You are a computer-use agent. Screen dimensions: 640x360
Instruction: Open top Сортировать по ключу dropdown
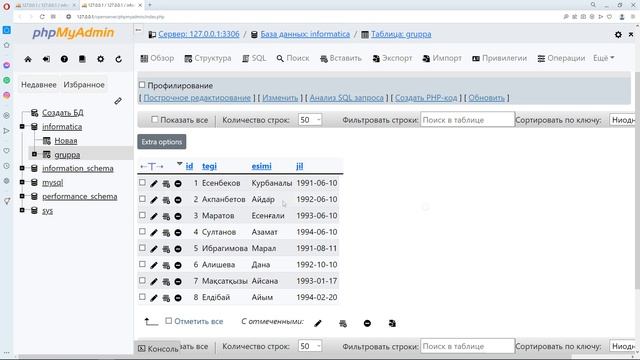pos(623,120)
